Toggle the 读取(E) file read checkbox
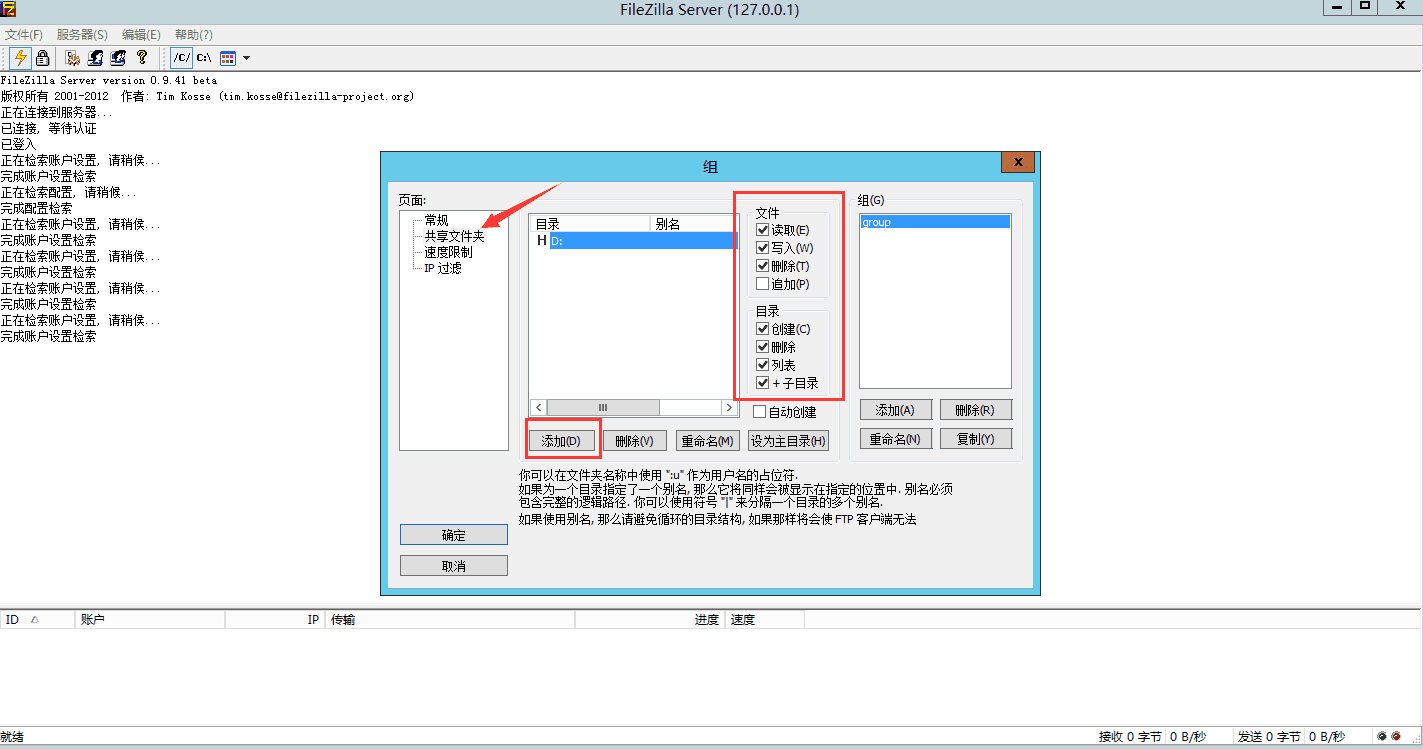Image resolution: width=1423 pixels, height=749 pixels. (x=763, y=230)
